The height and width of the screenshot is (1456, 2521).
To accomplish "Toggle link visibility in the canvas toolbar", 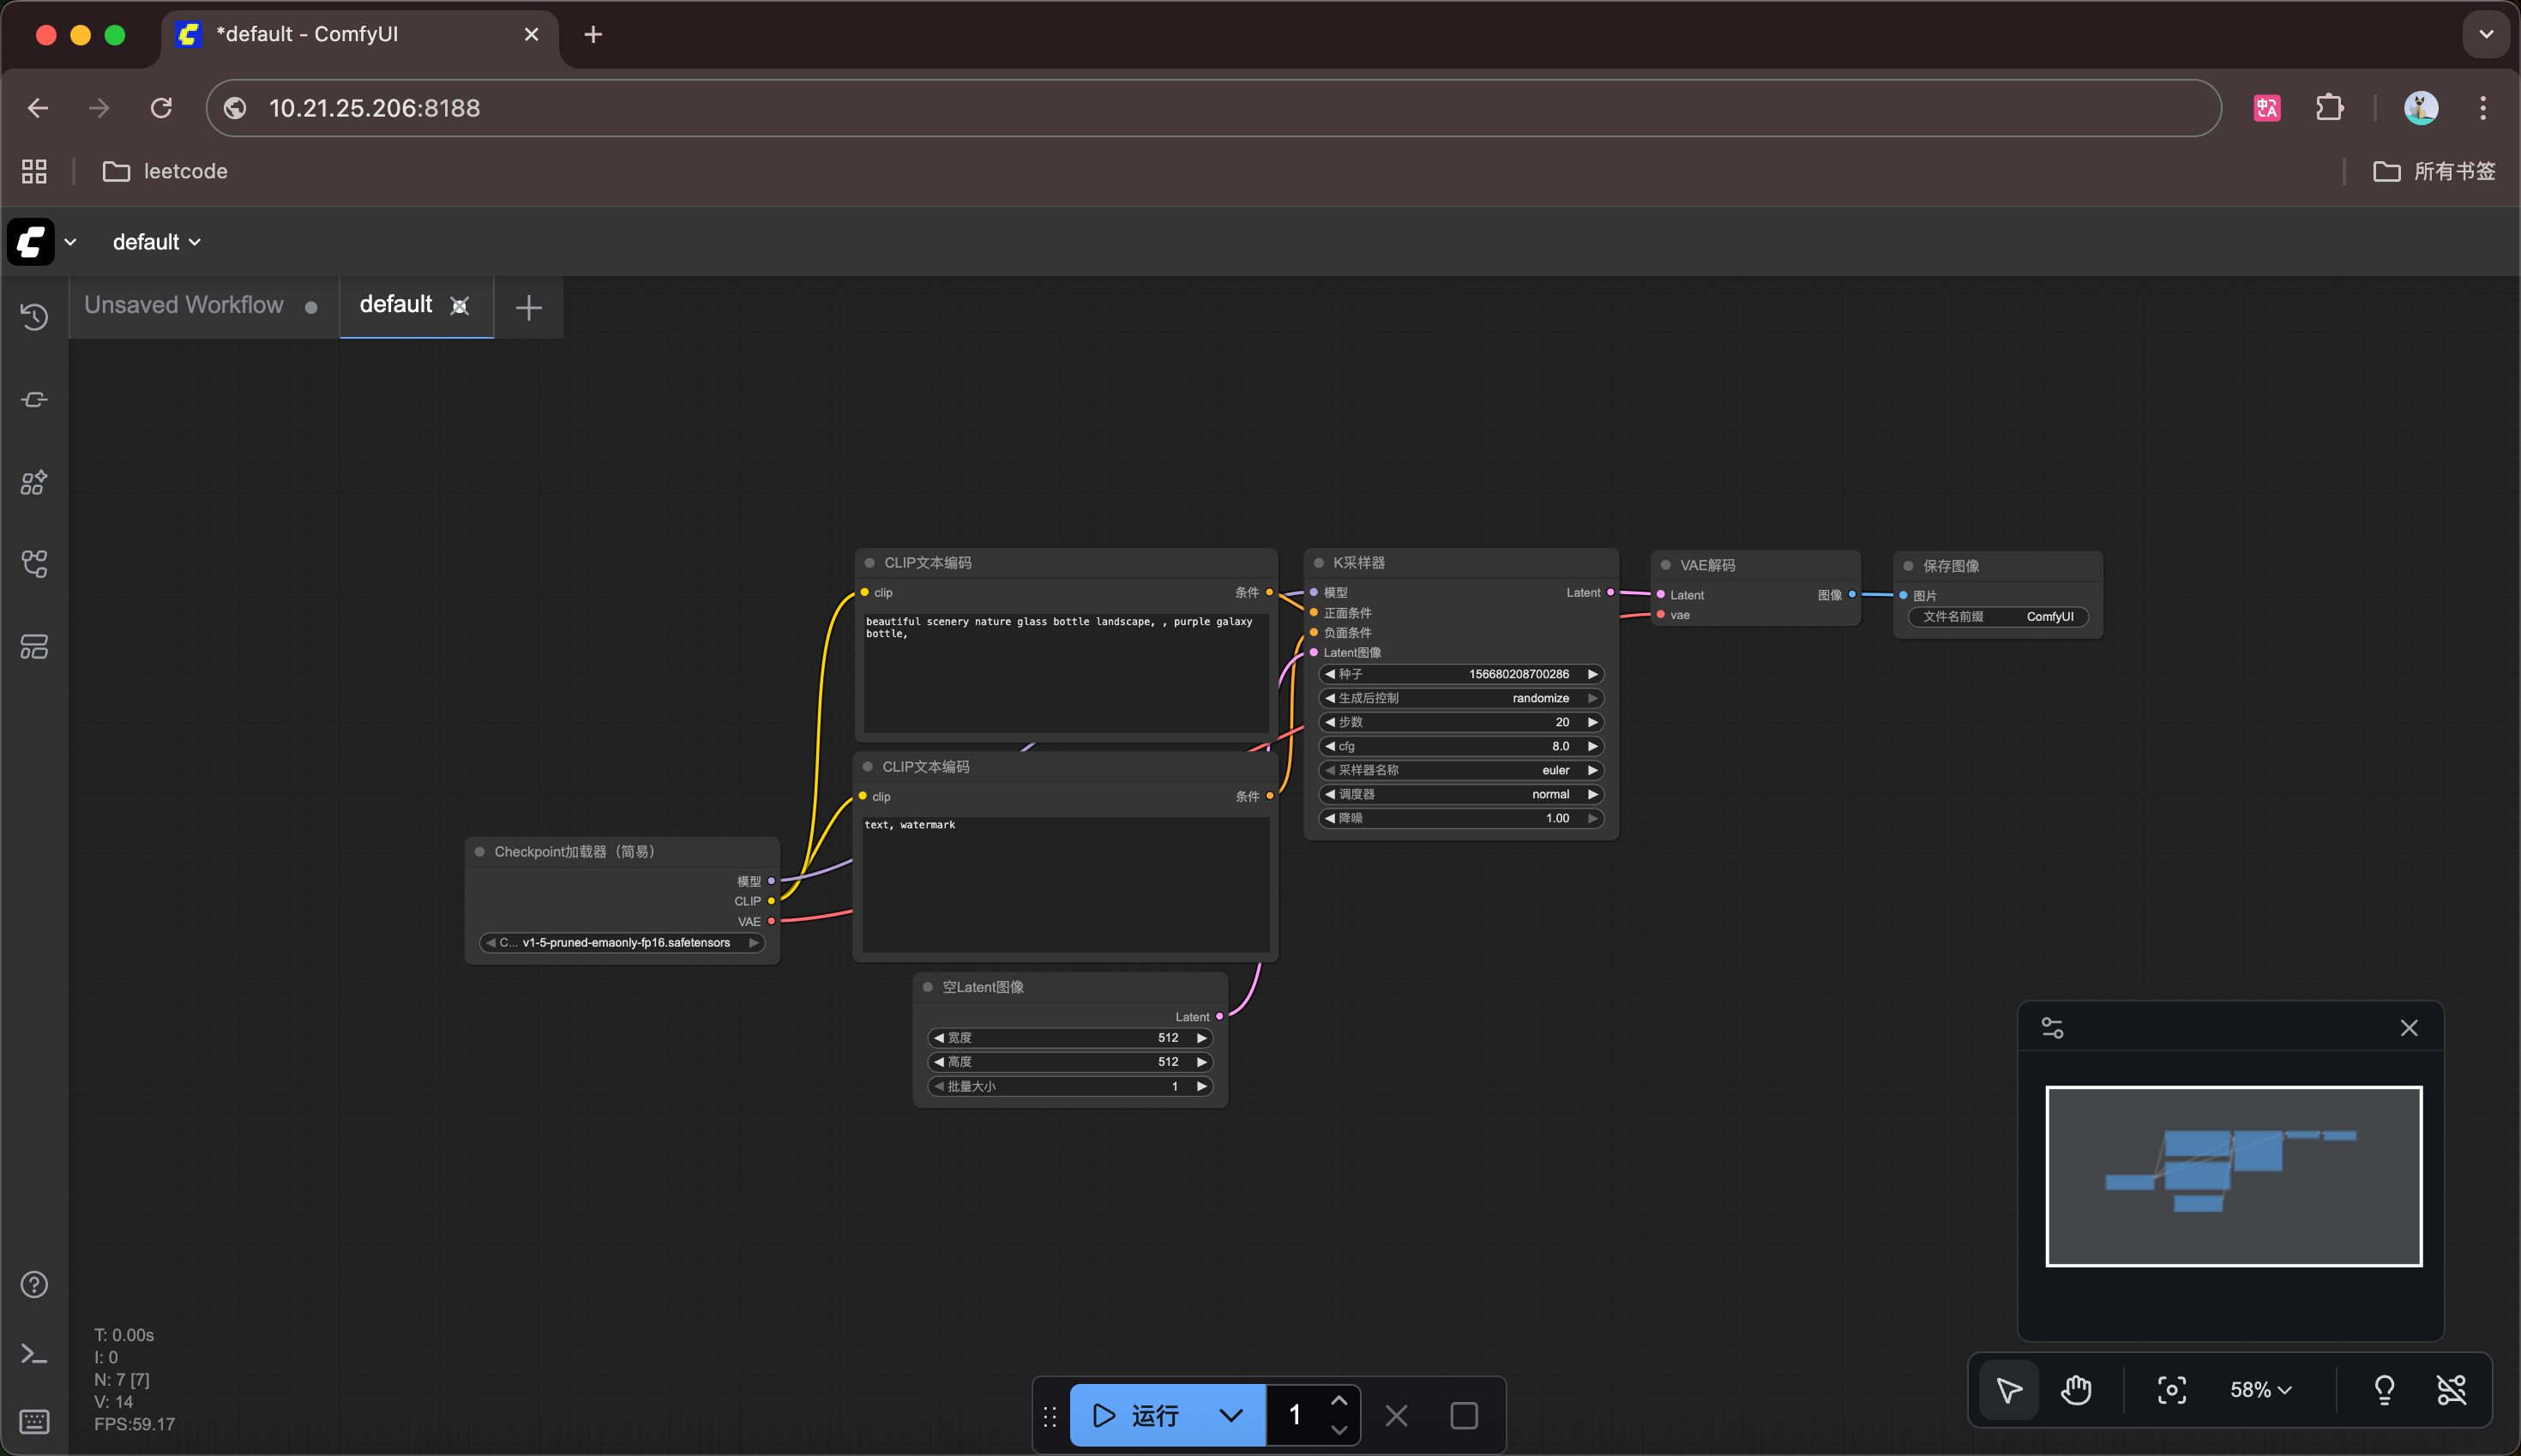I will click(x=2452, y=1389).
